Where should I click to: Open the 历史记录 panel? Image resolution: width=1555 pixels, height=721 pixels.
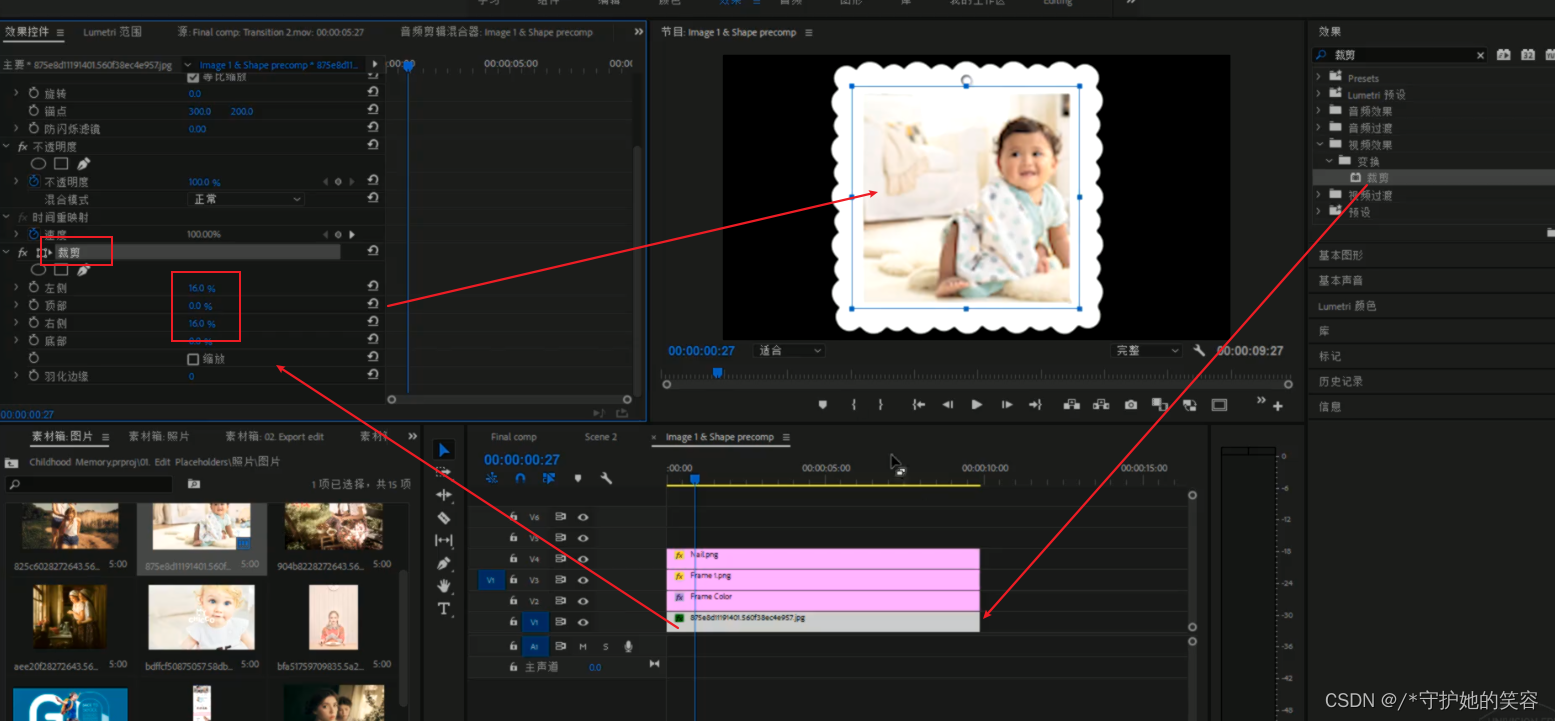(1340, 381)
